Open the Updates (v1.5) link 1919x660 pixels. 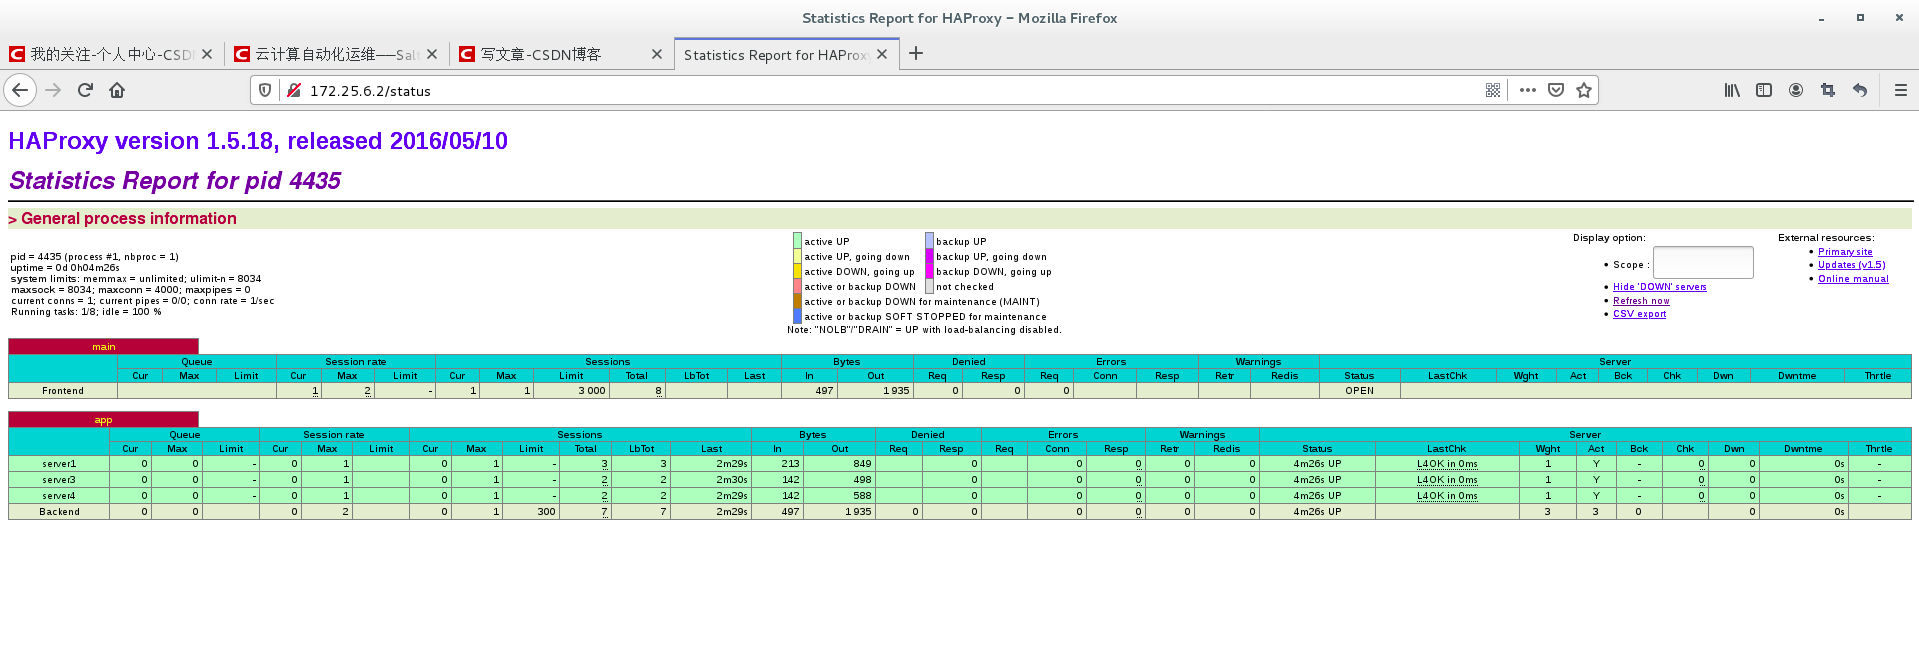(x=1851, y=265)
